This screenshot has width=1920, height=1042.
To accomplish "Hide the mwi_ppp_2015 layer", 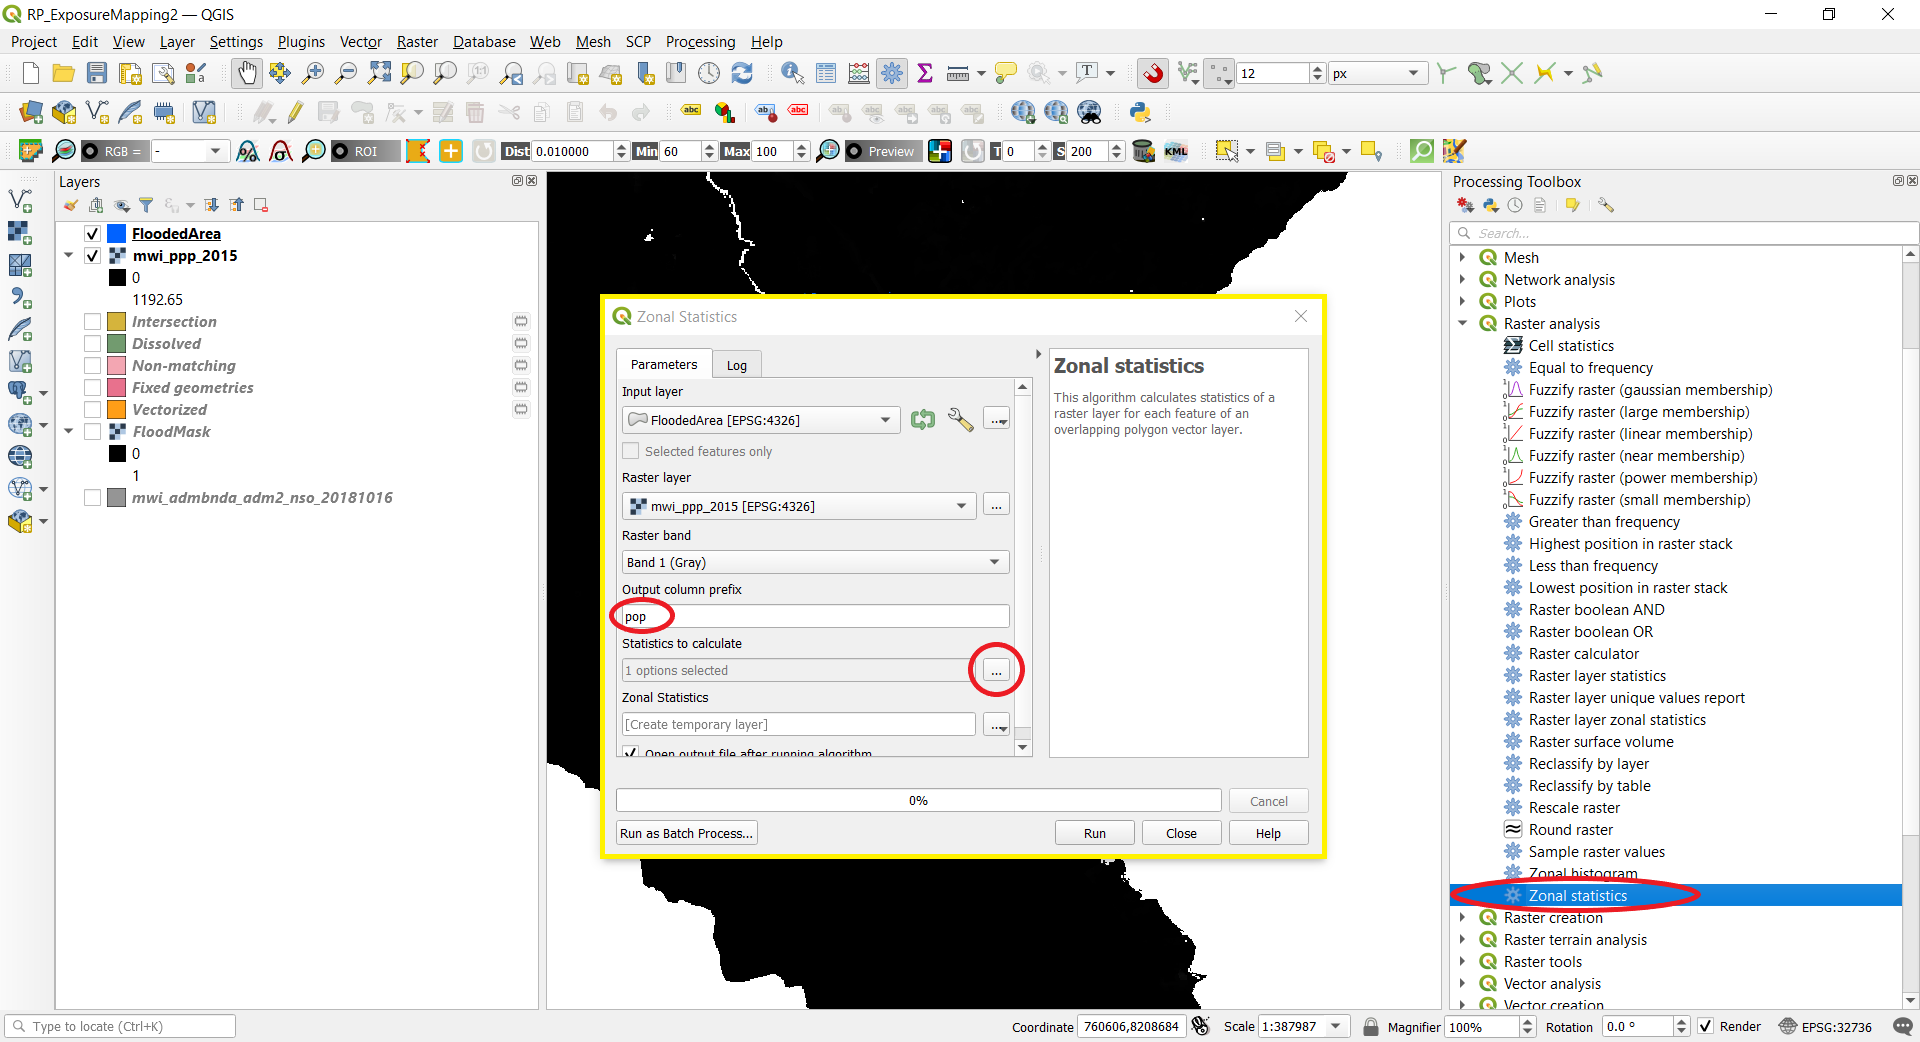I will (x=91, y=256).
